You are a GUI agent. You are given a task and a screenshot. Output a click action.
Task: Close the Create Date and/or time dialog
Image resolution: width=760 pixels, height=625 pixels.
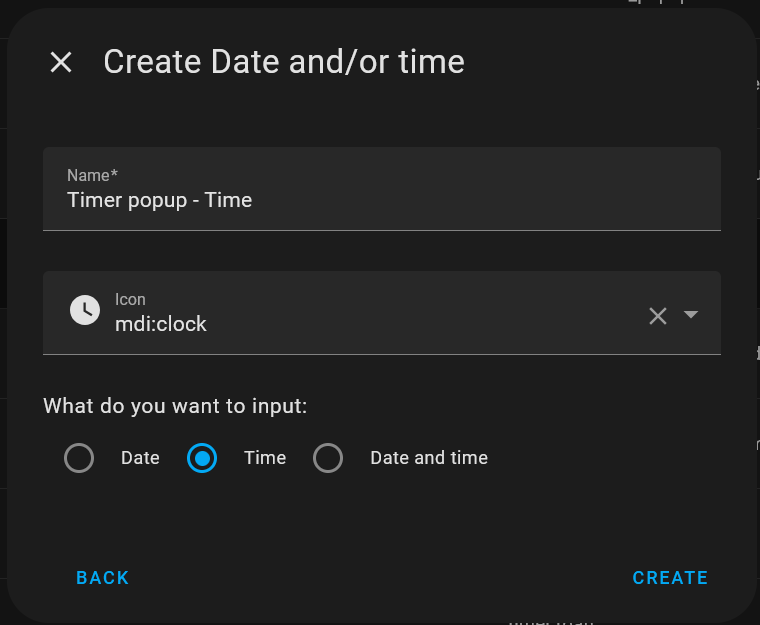tap(61, 62)
